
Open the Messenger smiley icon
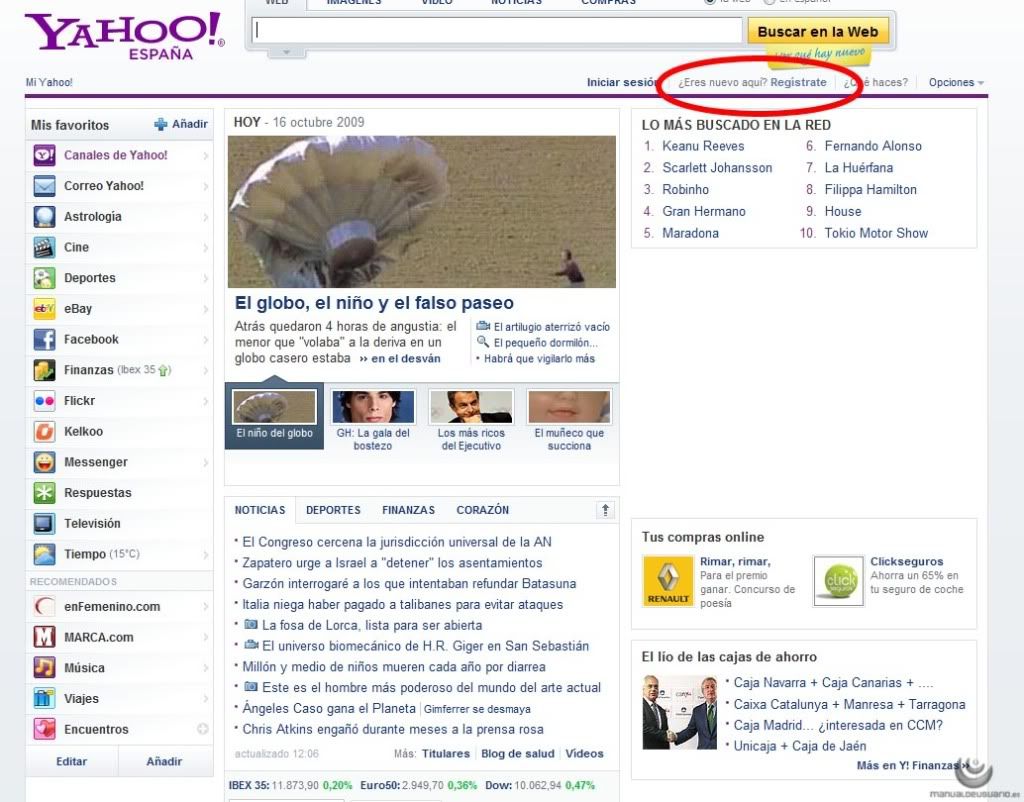44,462
